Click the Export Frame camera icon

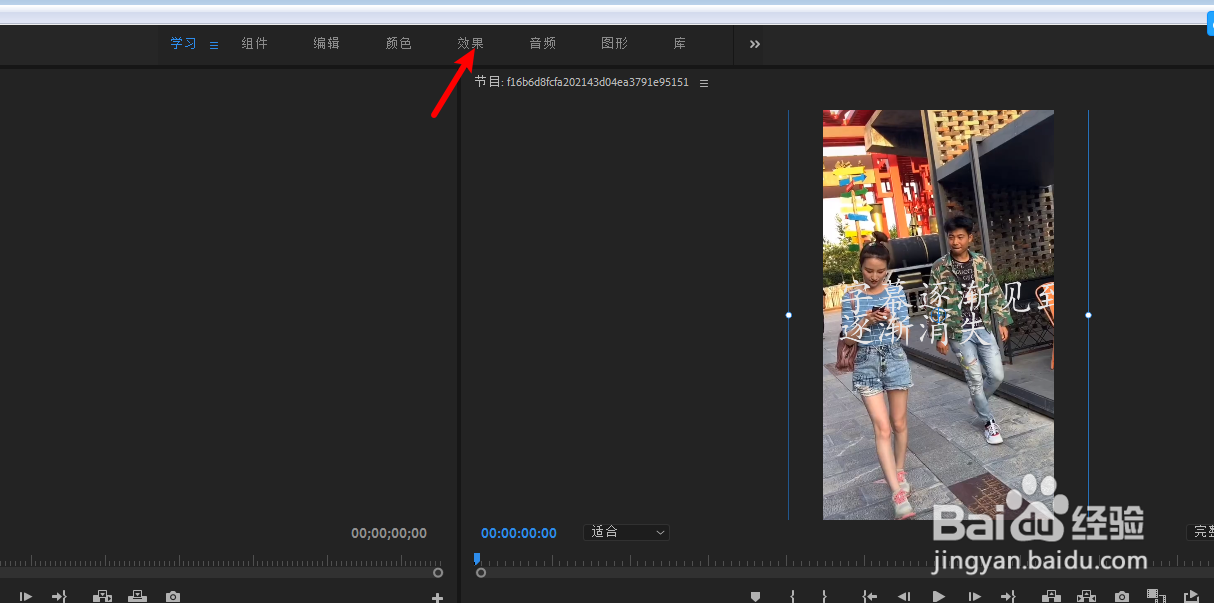(1120, 596)
